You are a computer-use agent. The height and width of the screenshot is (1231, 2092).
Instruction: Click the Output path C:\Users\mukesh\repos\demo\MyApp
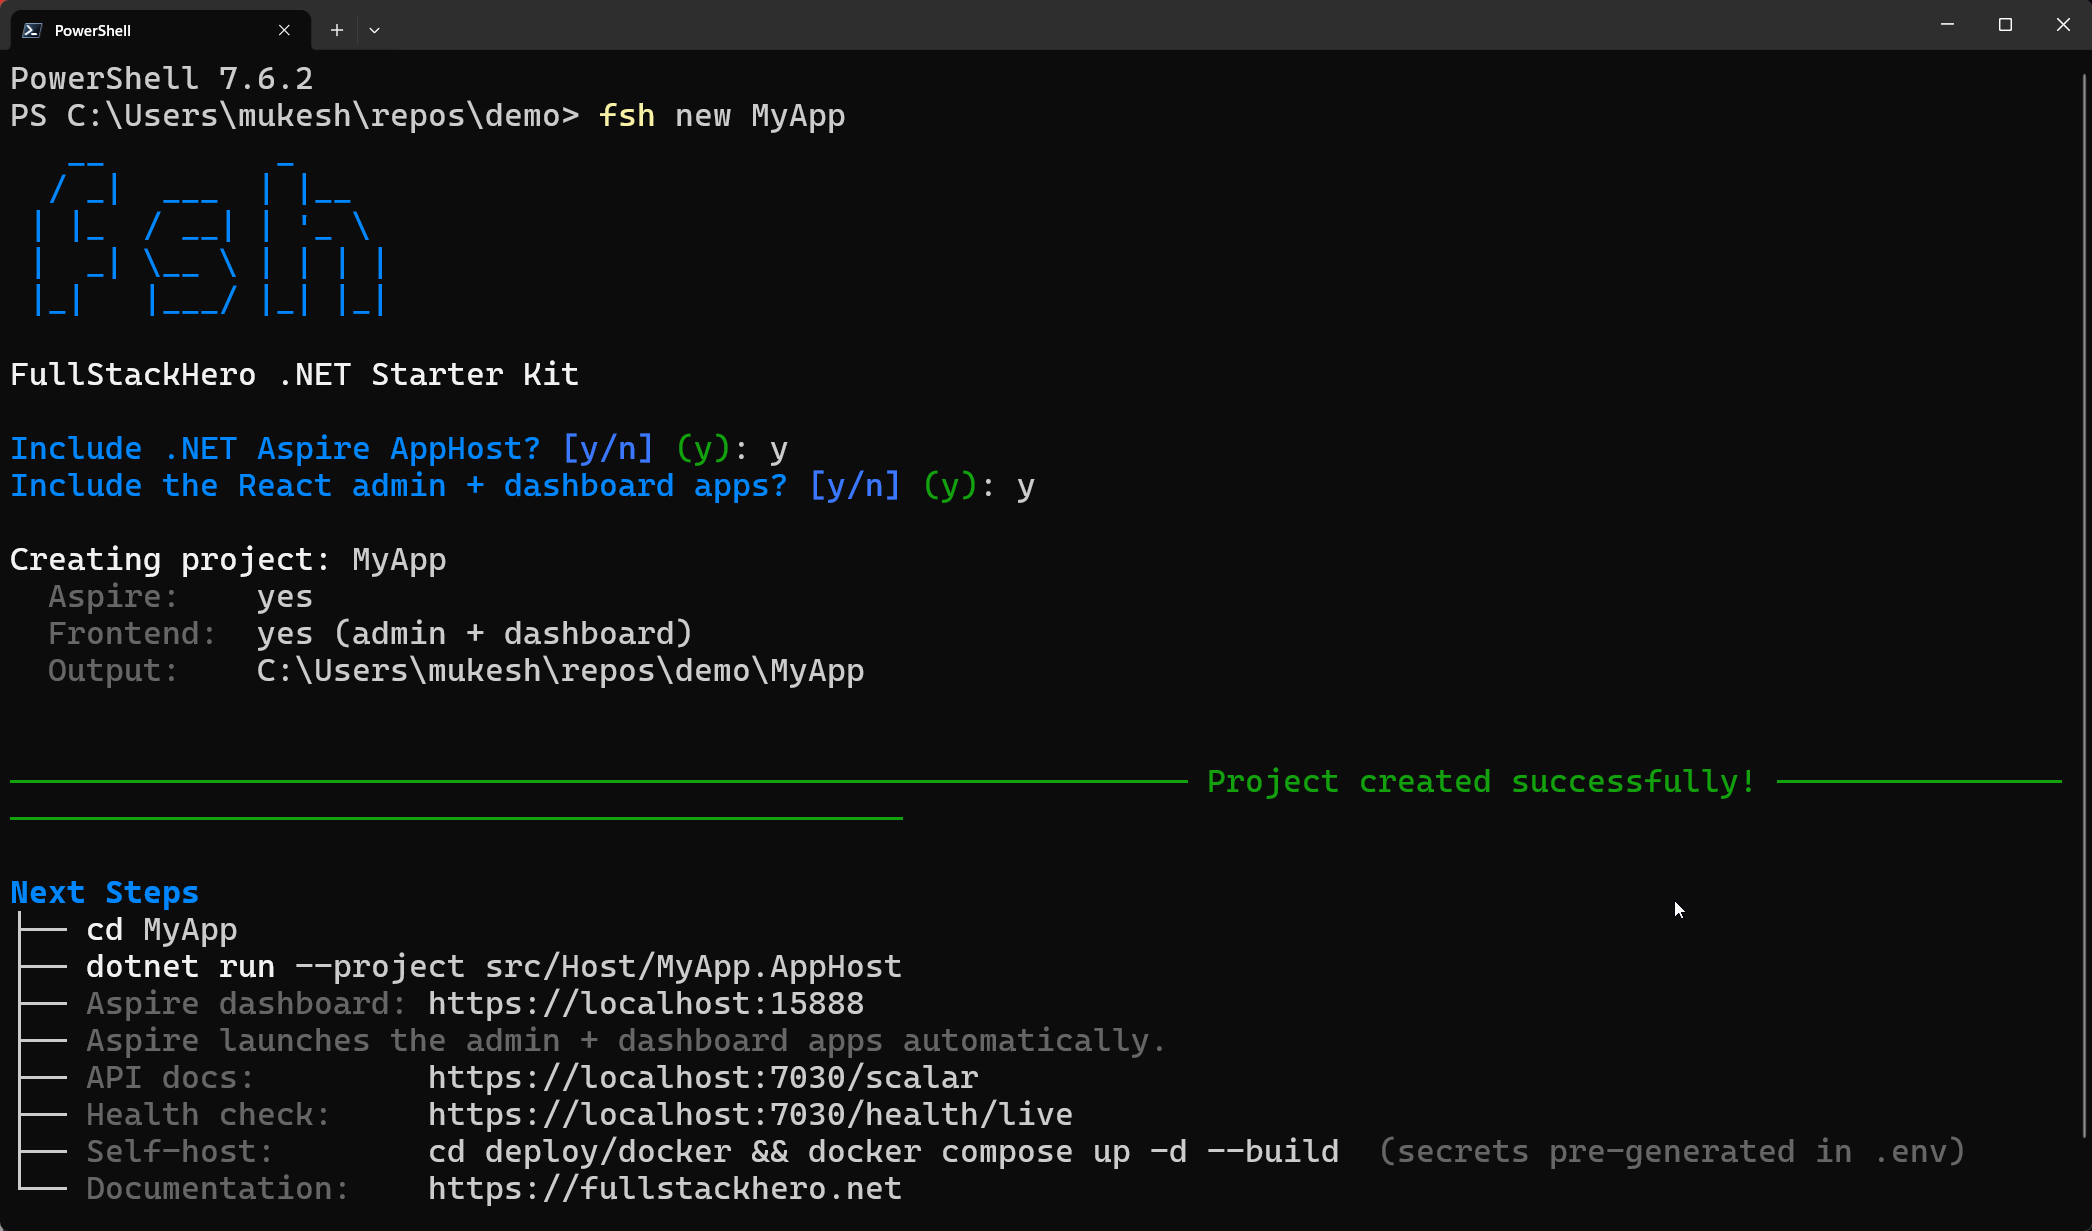(560, 671)
